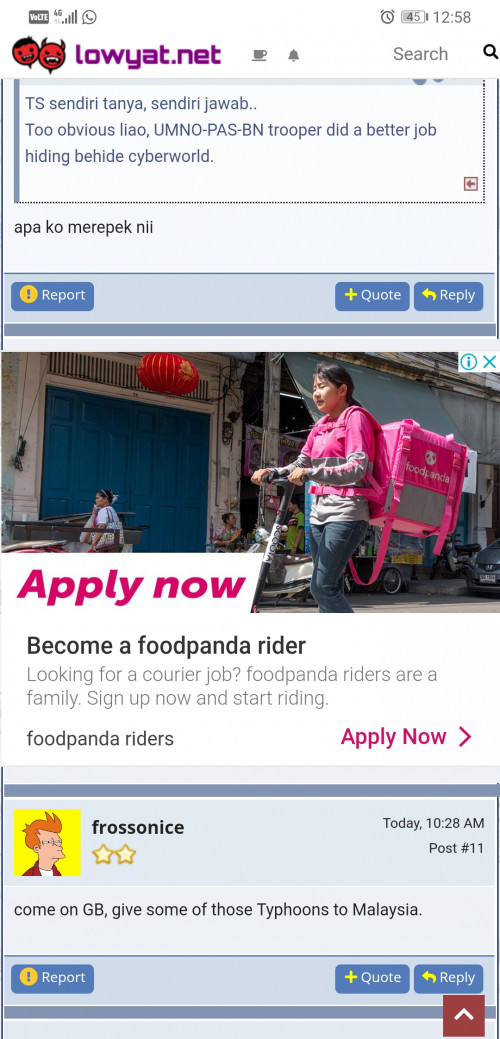Tap the magnifying glass search icon
The image size is (500, 1039).
coord(490,52)
